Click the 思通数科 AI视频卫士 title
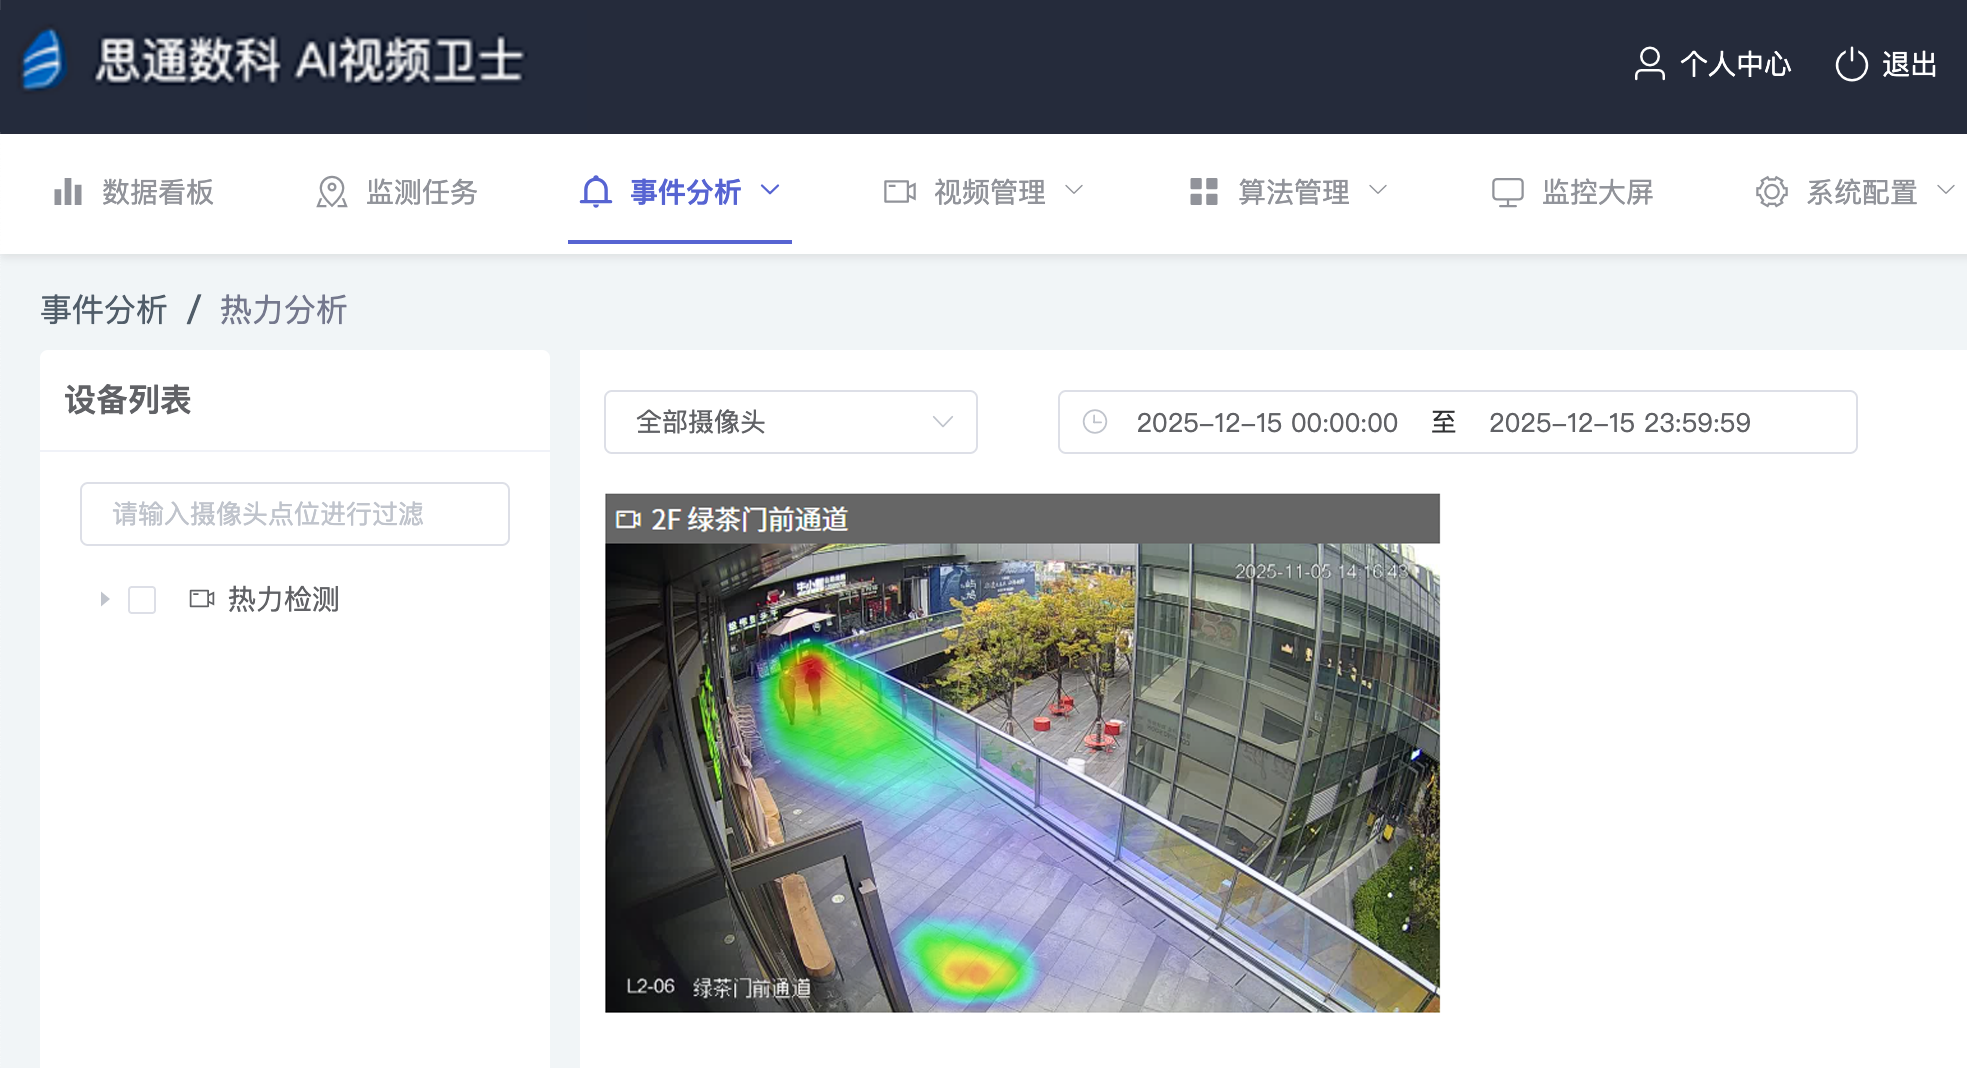The image size is (1967, 1068). [x=309, y=60]
